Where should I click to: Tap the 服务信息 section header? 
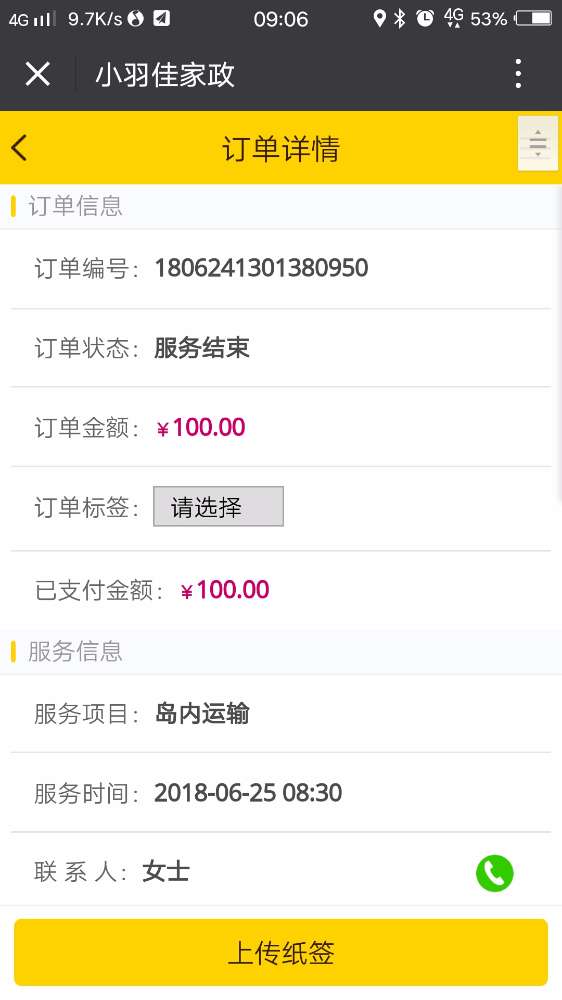75,651
